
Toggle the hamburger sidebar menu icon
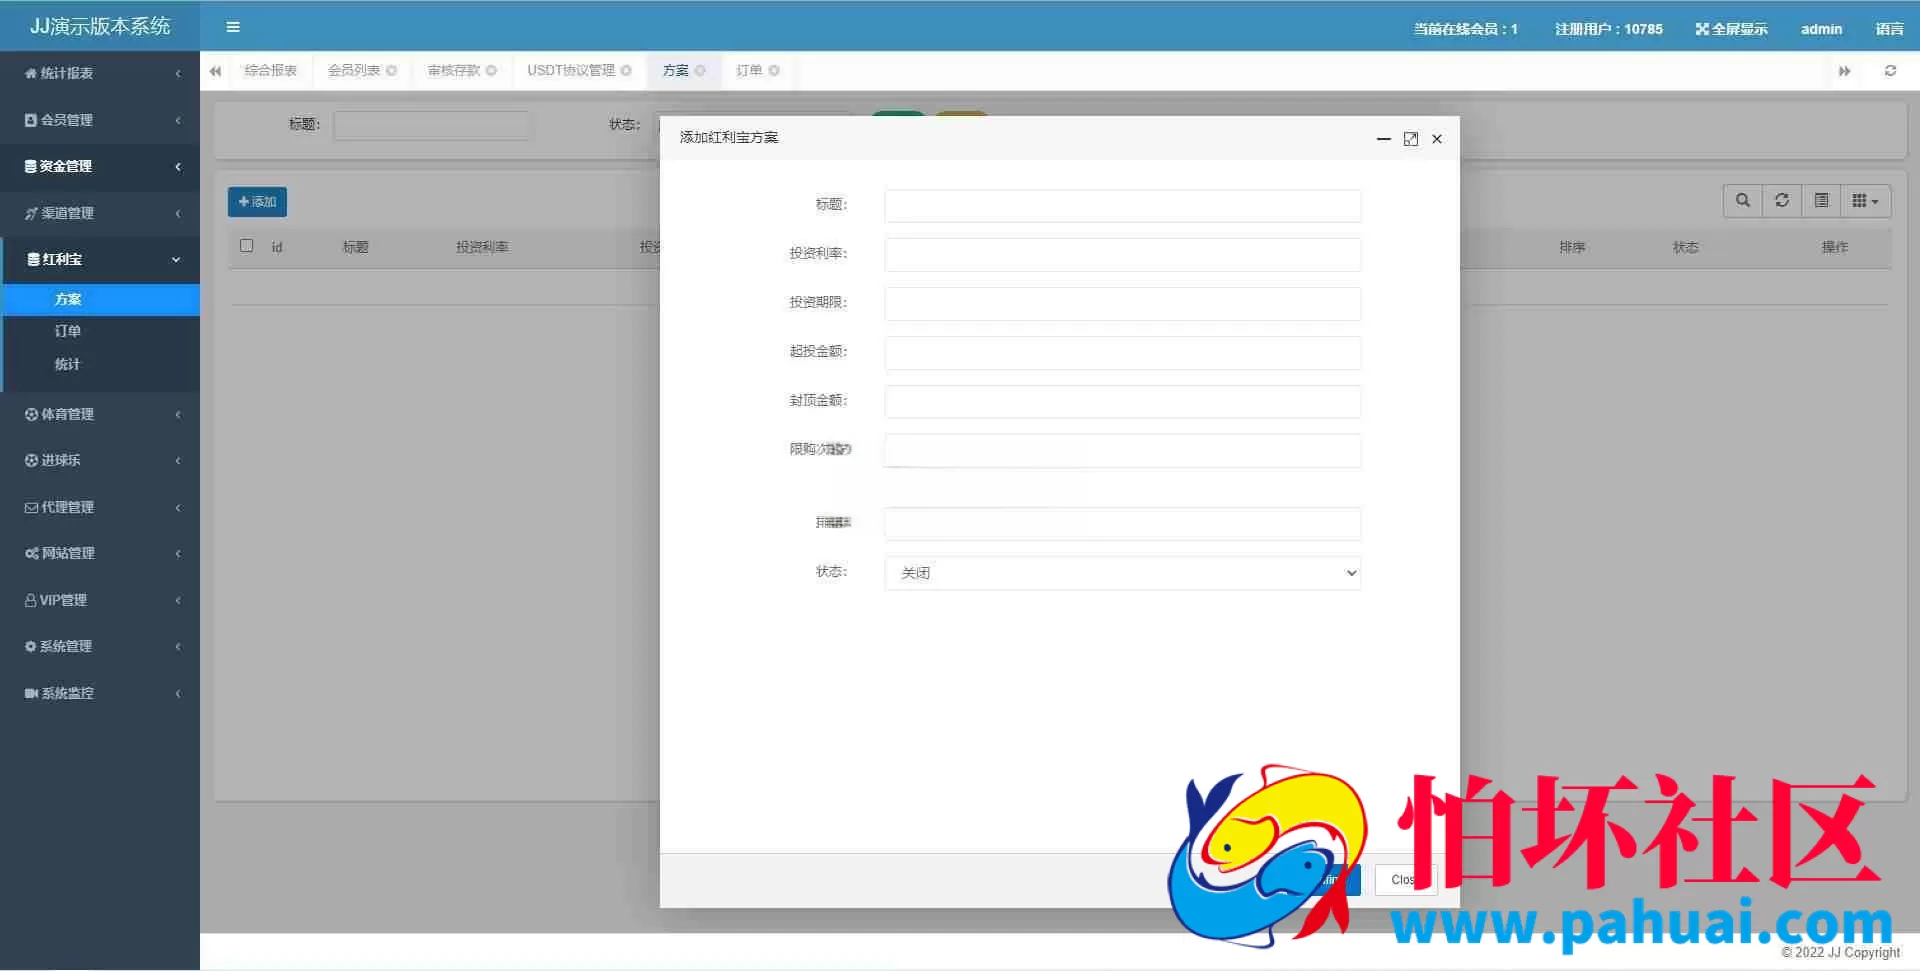[x=233, y=27]
